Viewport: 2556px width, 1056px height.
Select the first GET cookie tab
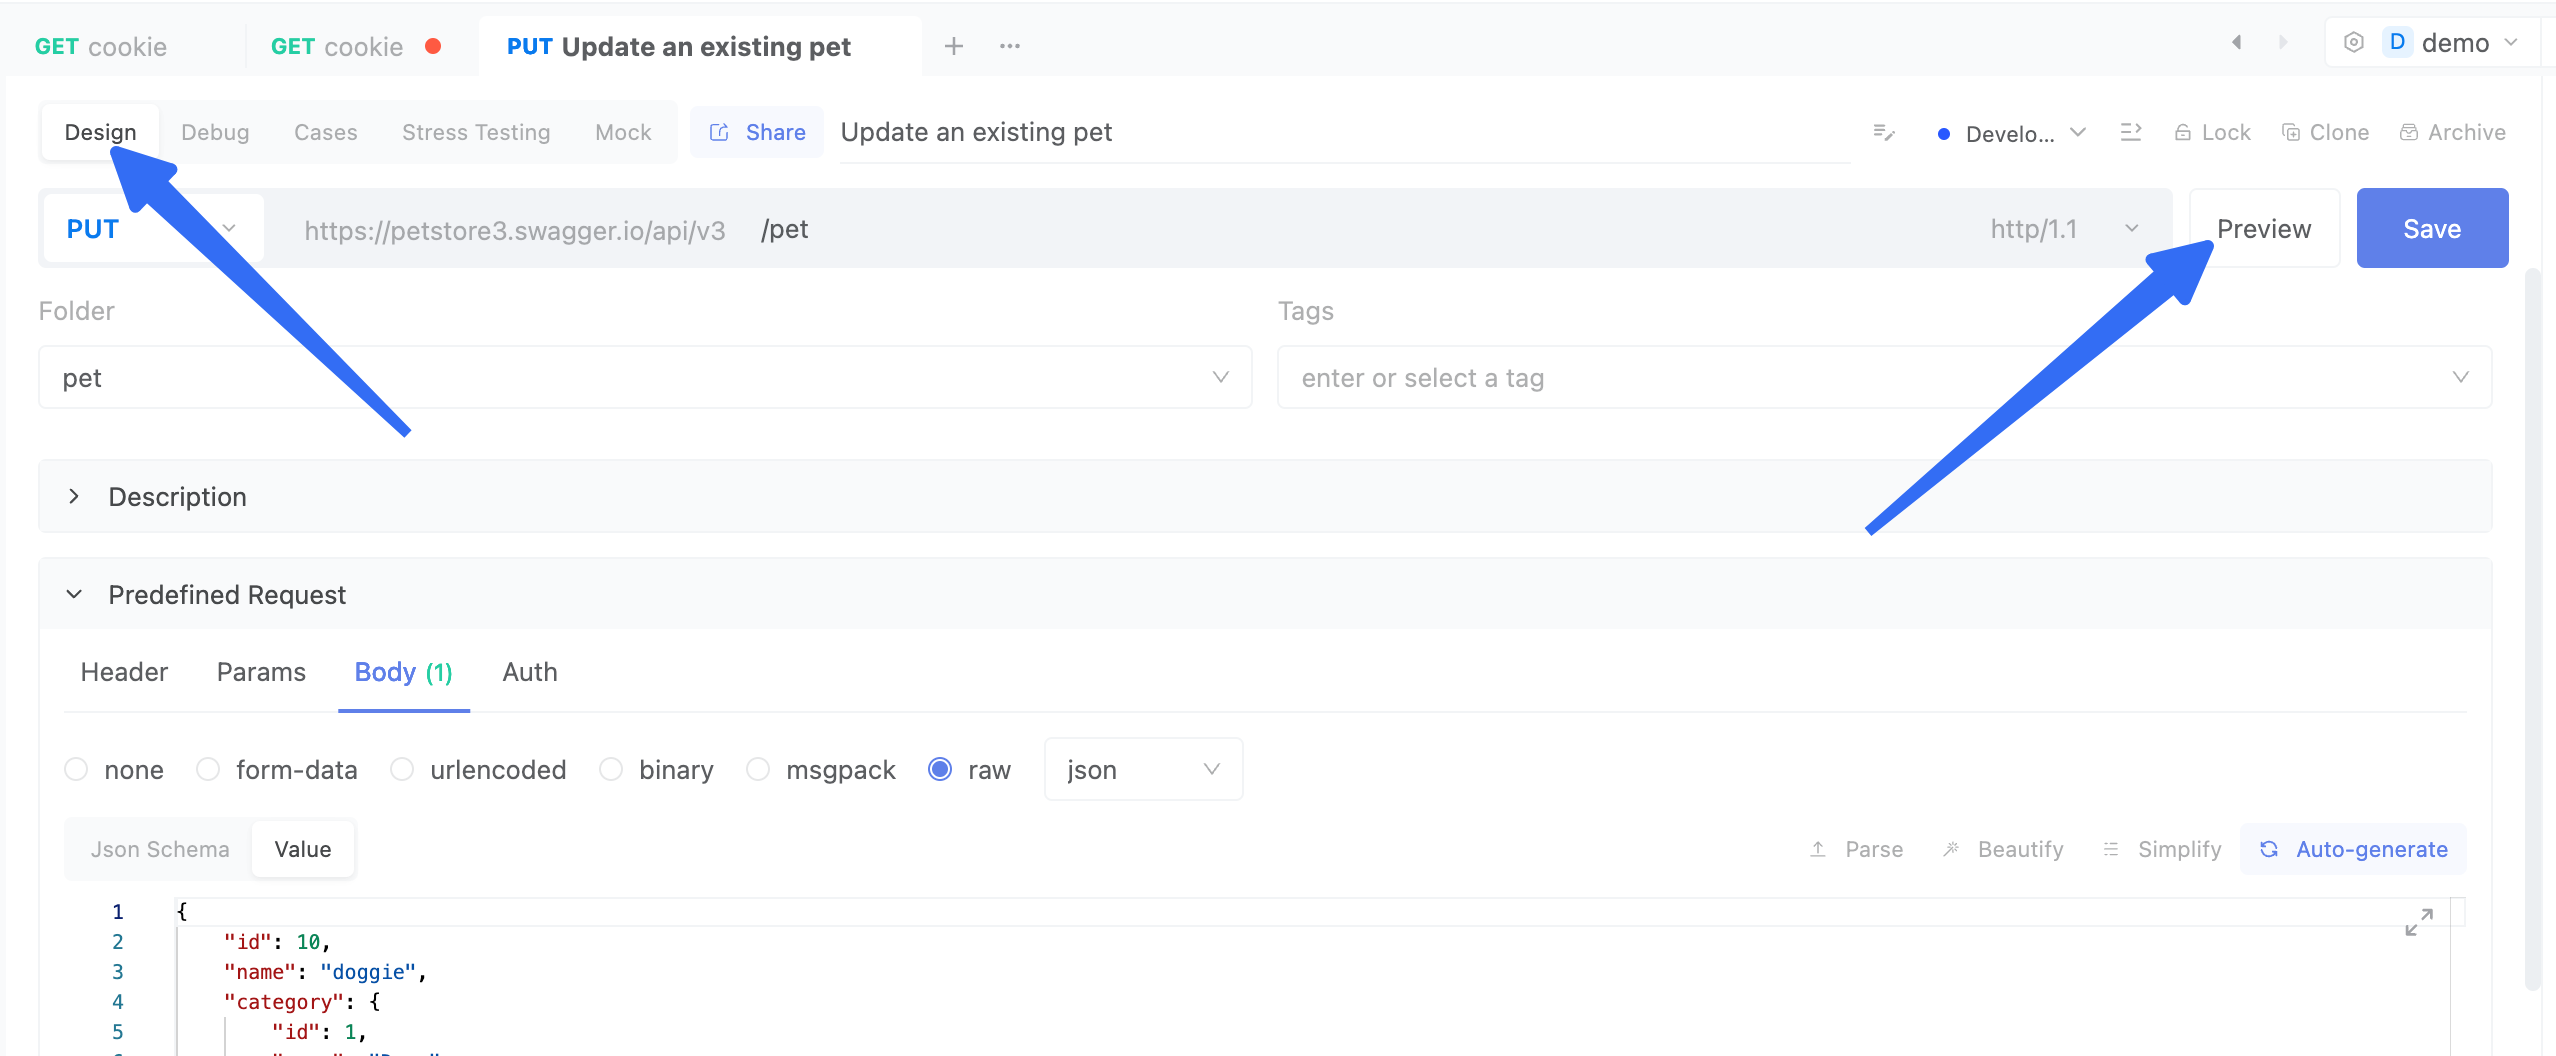(101, 47)
